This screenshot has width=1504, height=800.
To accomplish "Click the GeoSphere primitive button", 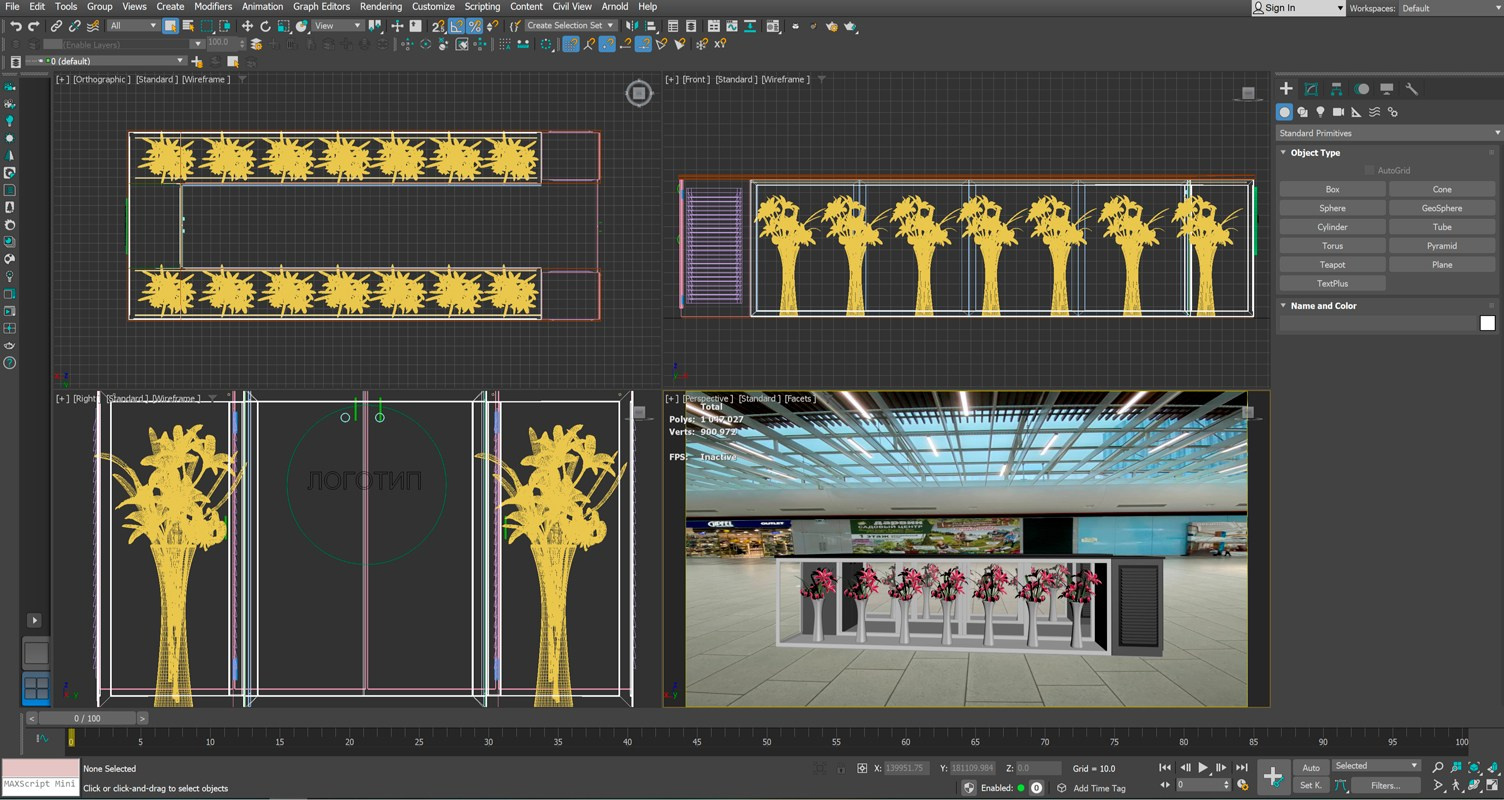I will (1441, 208).
